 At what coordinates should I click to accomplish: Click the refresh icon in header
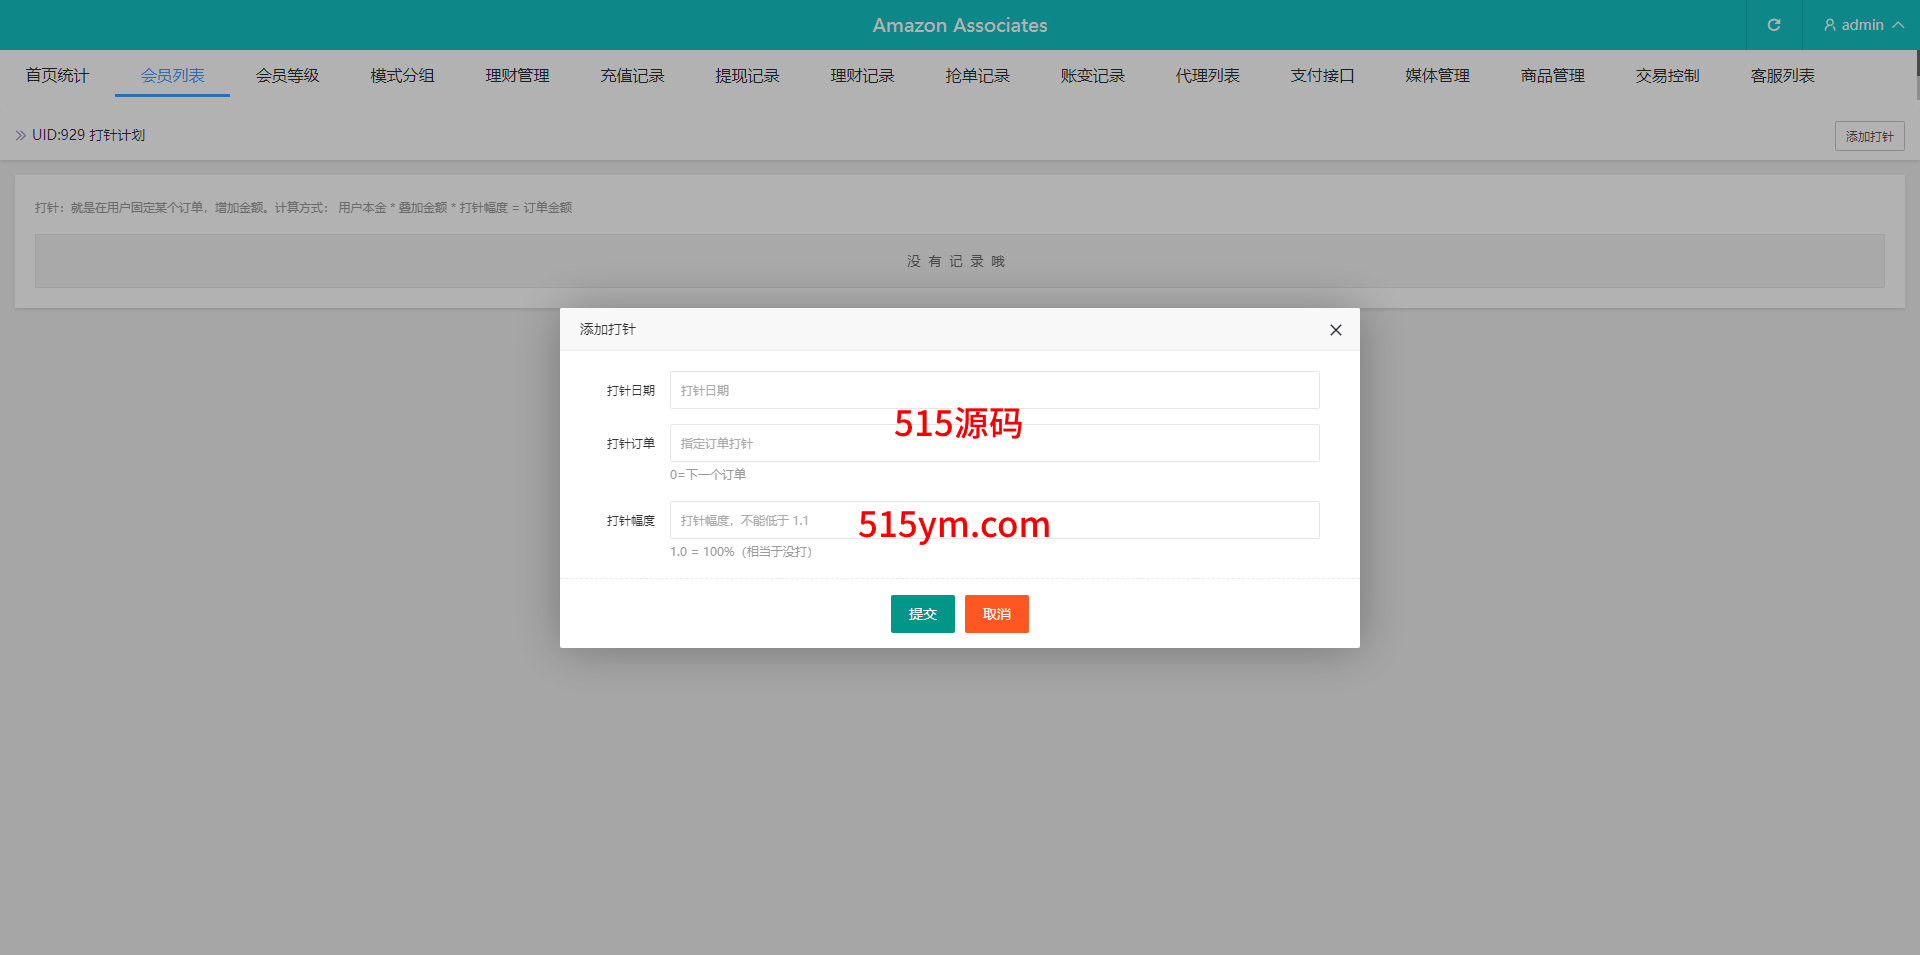coord(1774,25)
